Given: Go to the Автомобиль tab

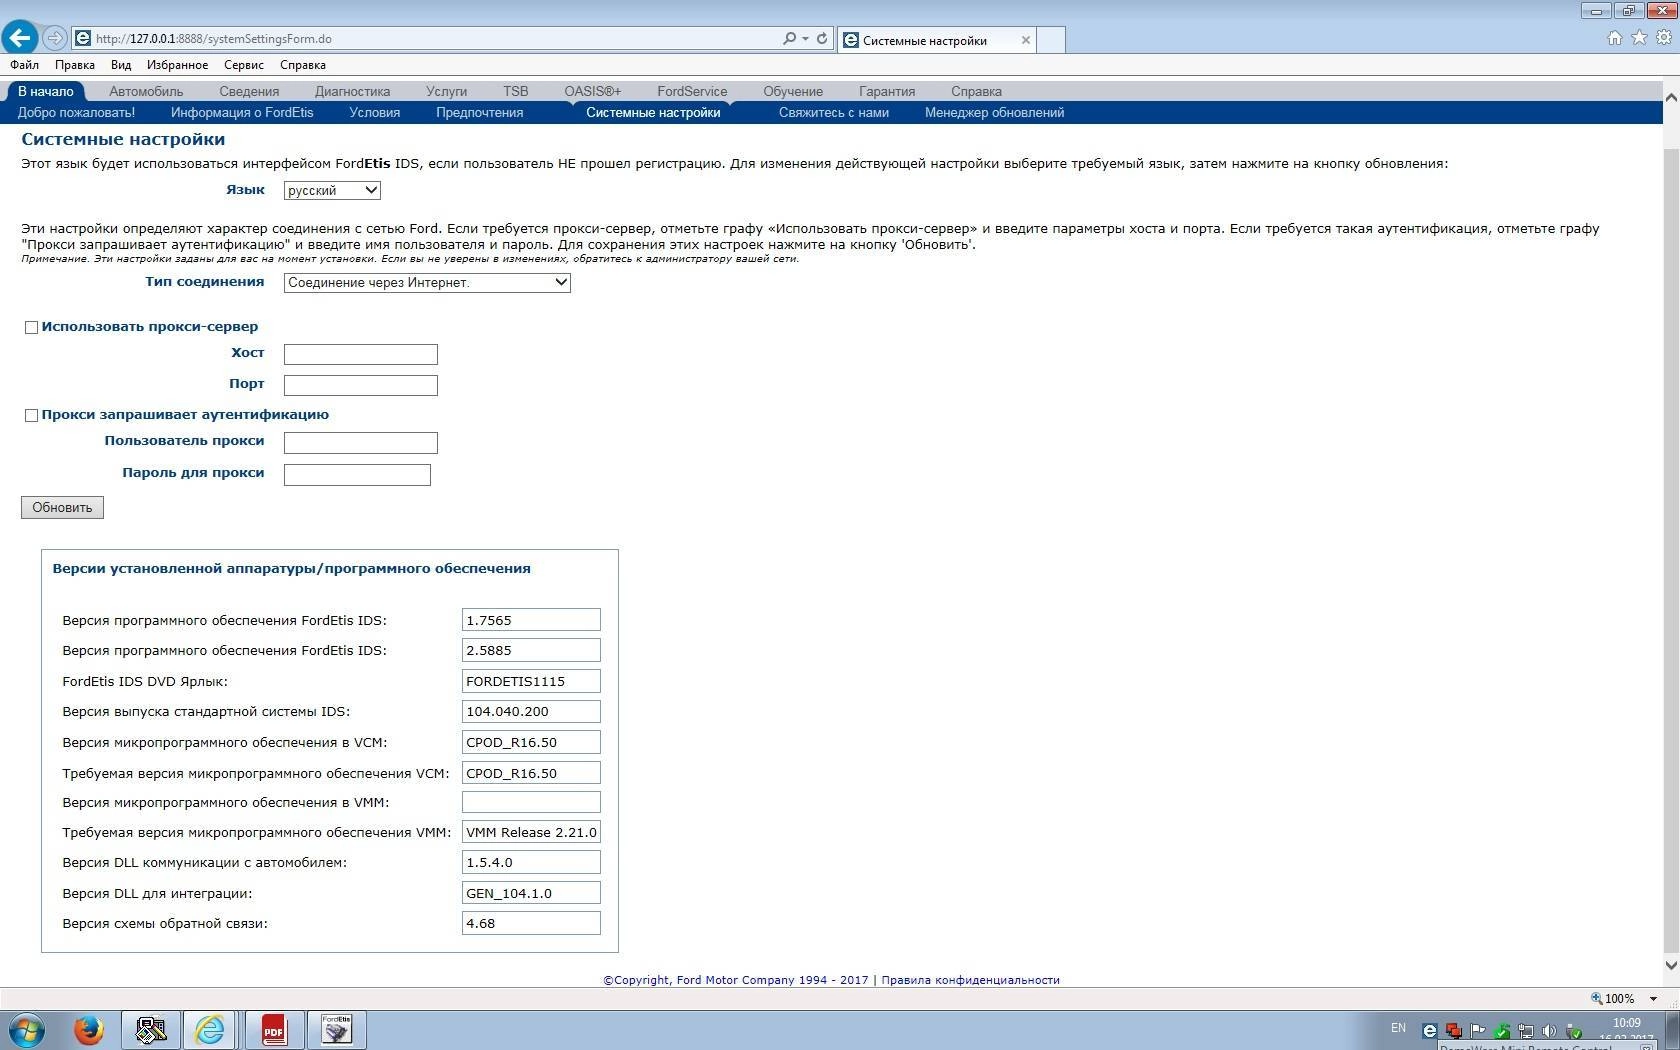Looking at the screenshot, I should point(146,91).
